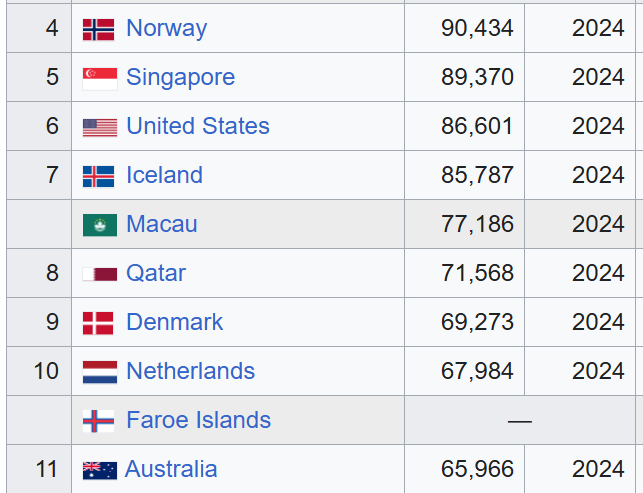Open the Singapore country link

pos(180,77)
